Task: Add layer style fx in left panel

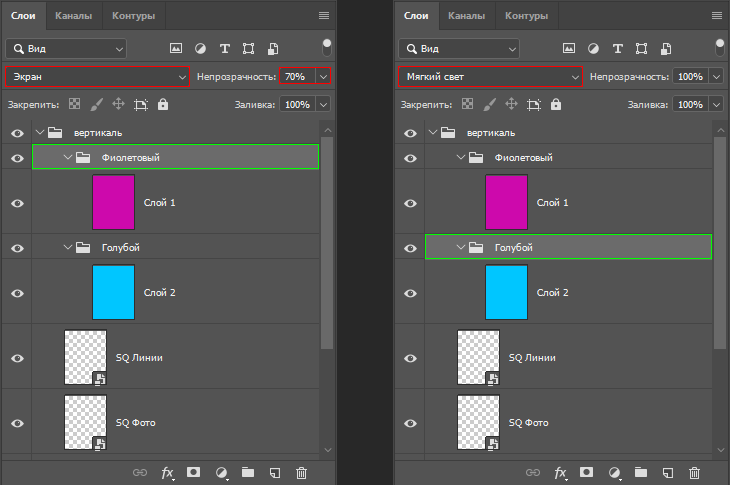Action: pyautogui.click(x=168, y=473)
